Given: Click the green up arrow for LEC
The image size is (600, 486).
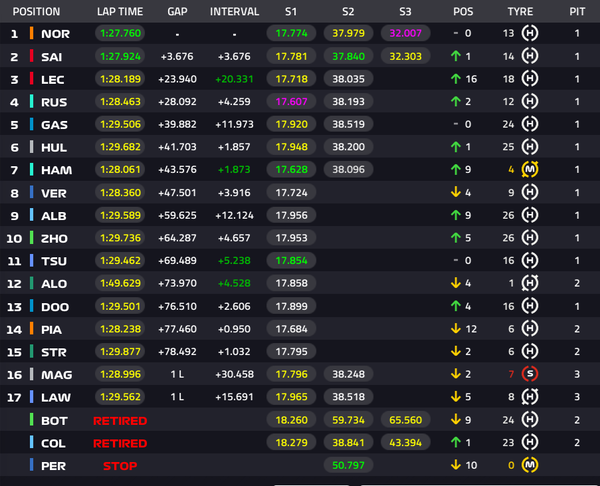Looking at the screenshot, I should (455, 79).
